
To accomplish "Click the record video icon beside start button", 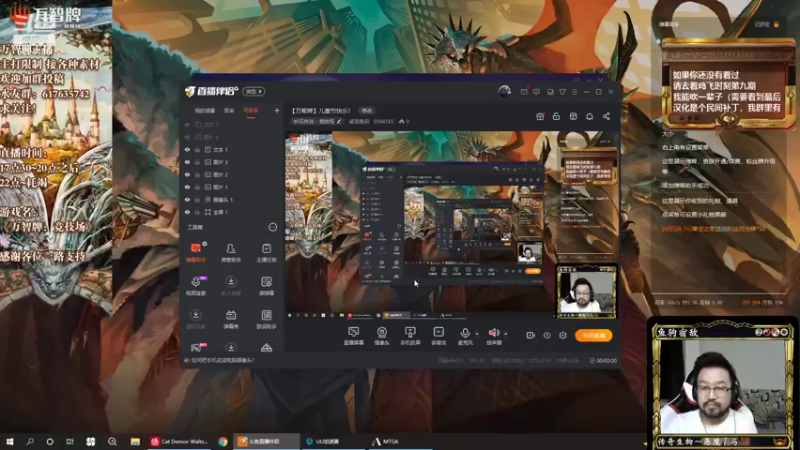I will pyautogui.click(x=531, y=335).
